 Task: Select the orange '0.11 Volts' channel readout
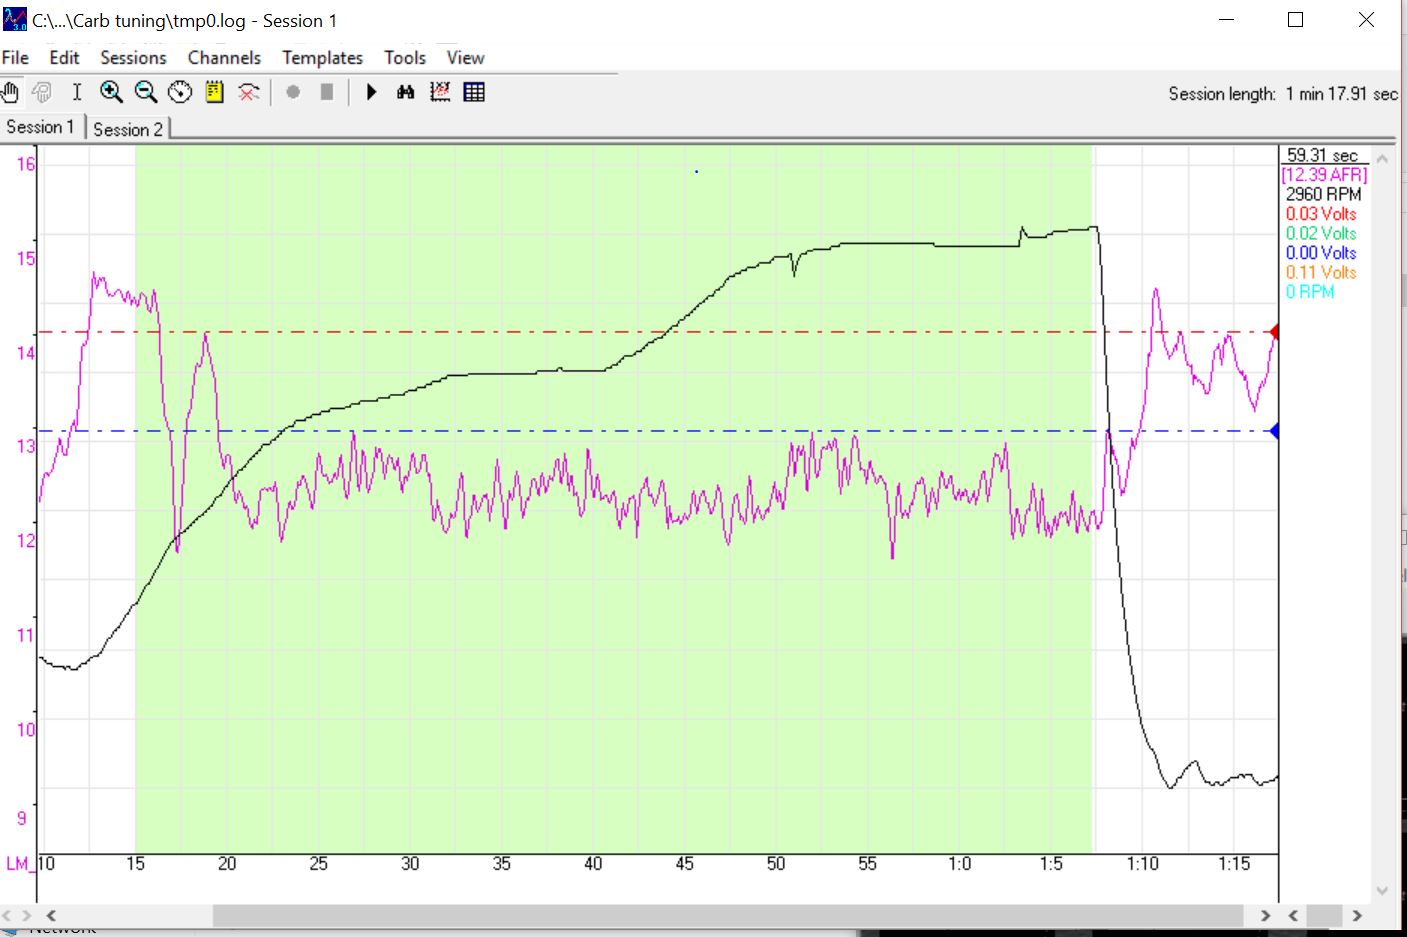point(1321,272)
